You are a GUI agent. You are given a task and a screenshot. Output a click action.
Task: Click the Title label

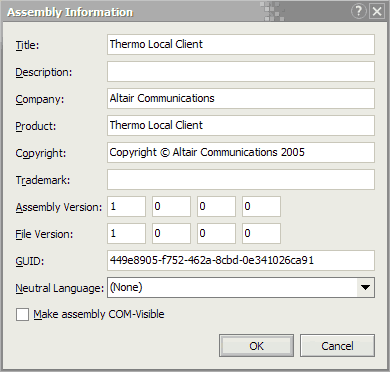pos(27,45)
